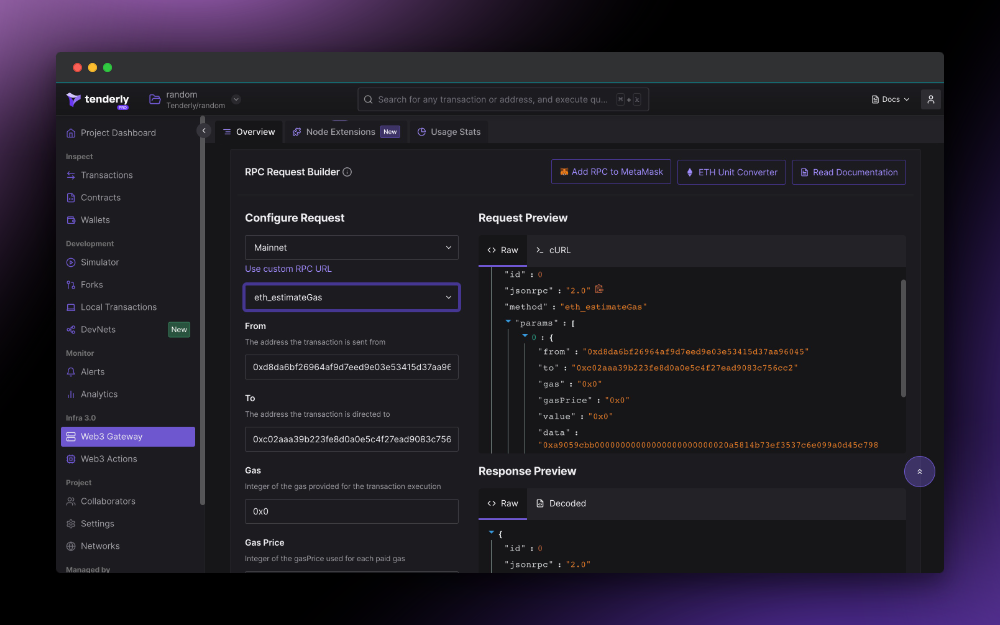The width and height of the screenshot is (1000, 625).
Task: Expand the random project switcher chevron
Action: [236, 99]
